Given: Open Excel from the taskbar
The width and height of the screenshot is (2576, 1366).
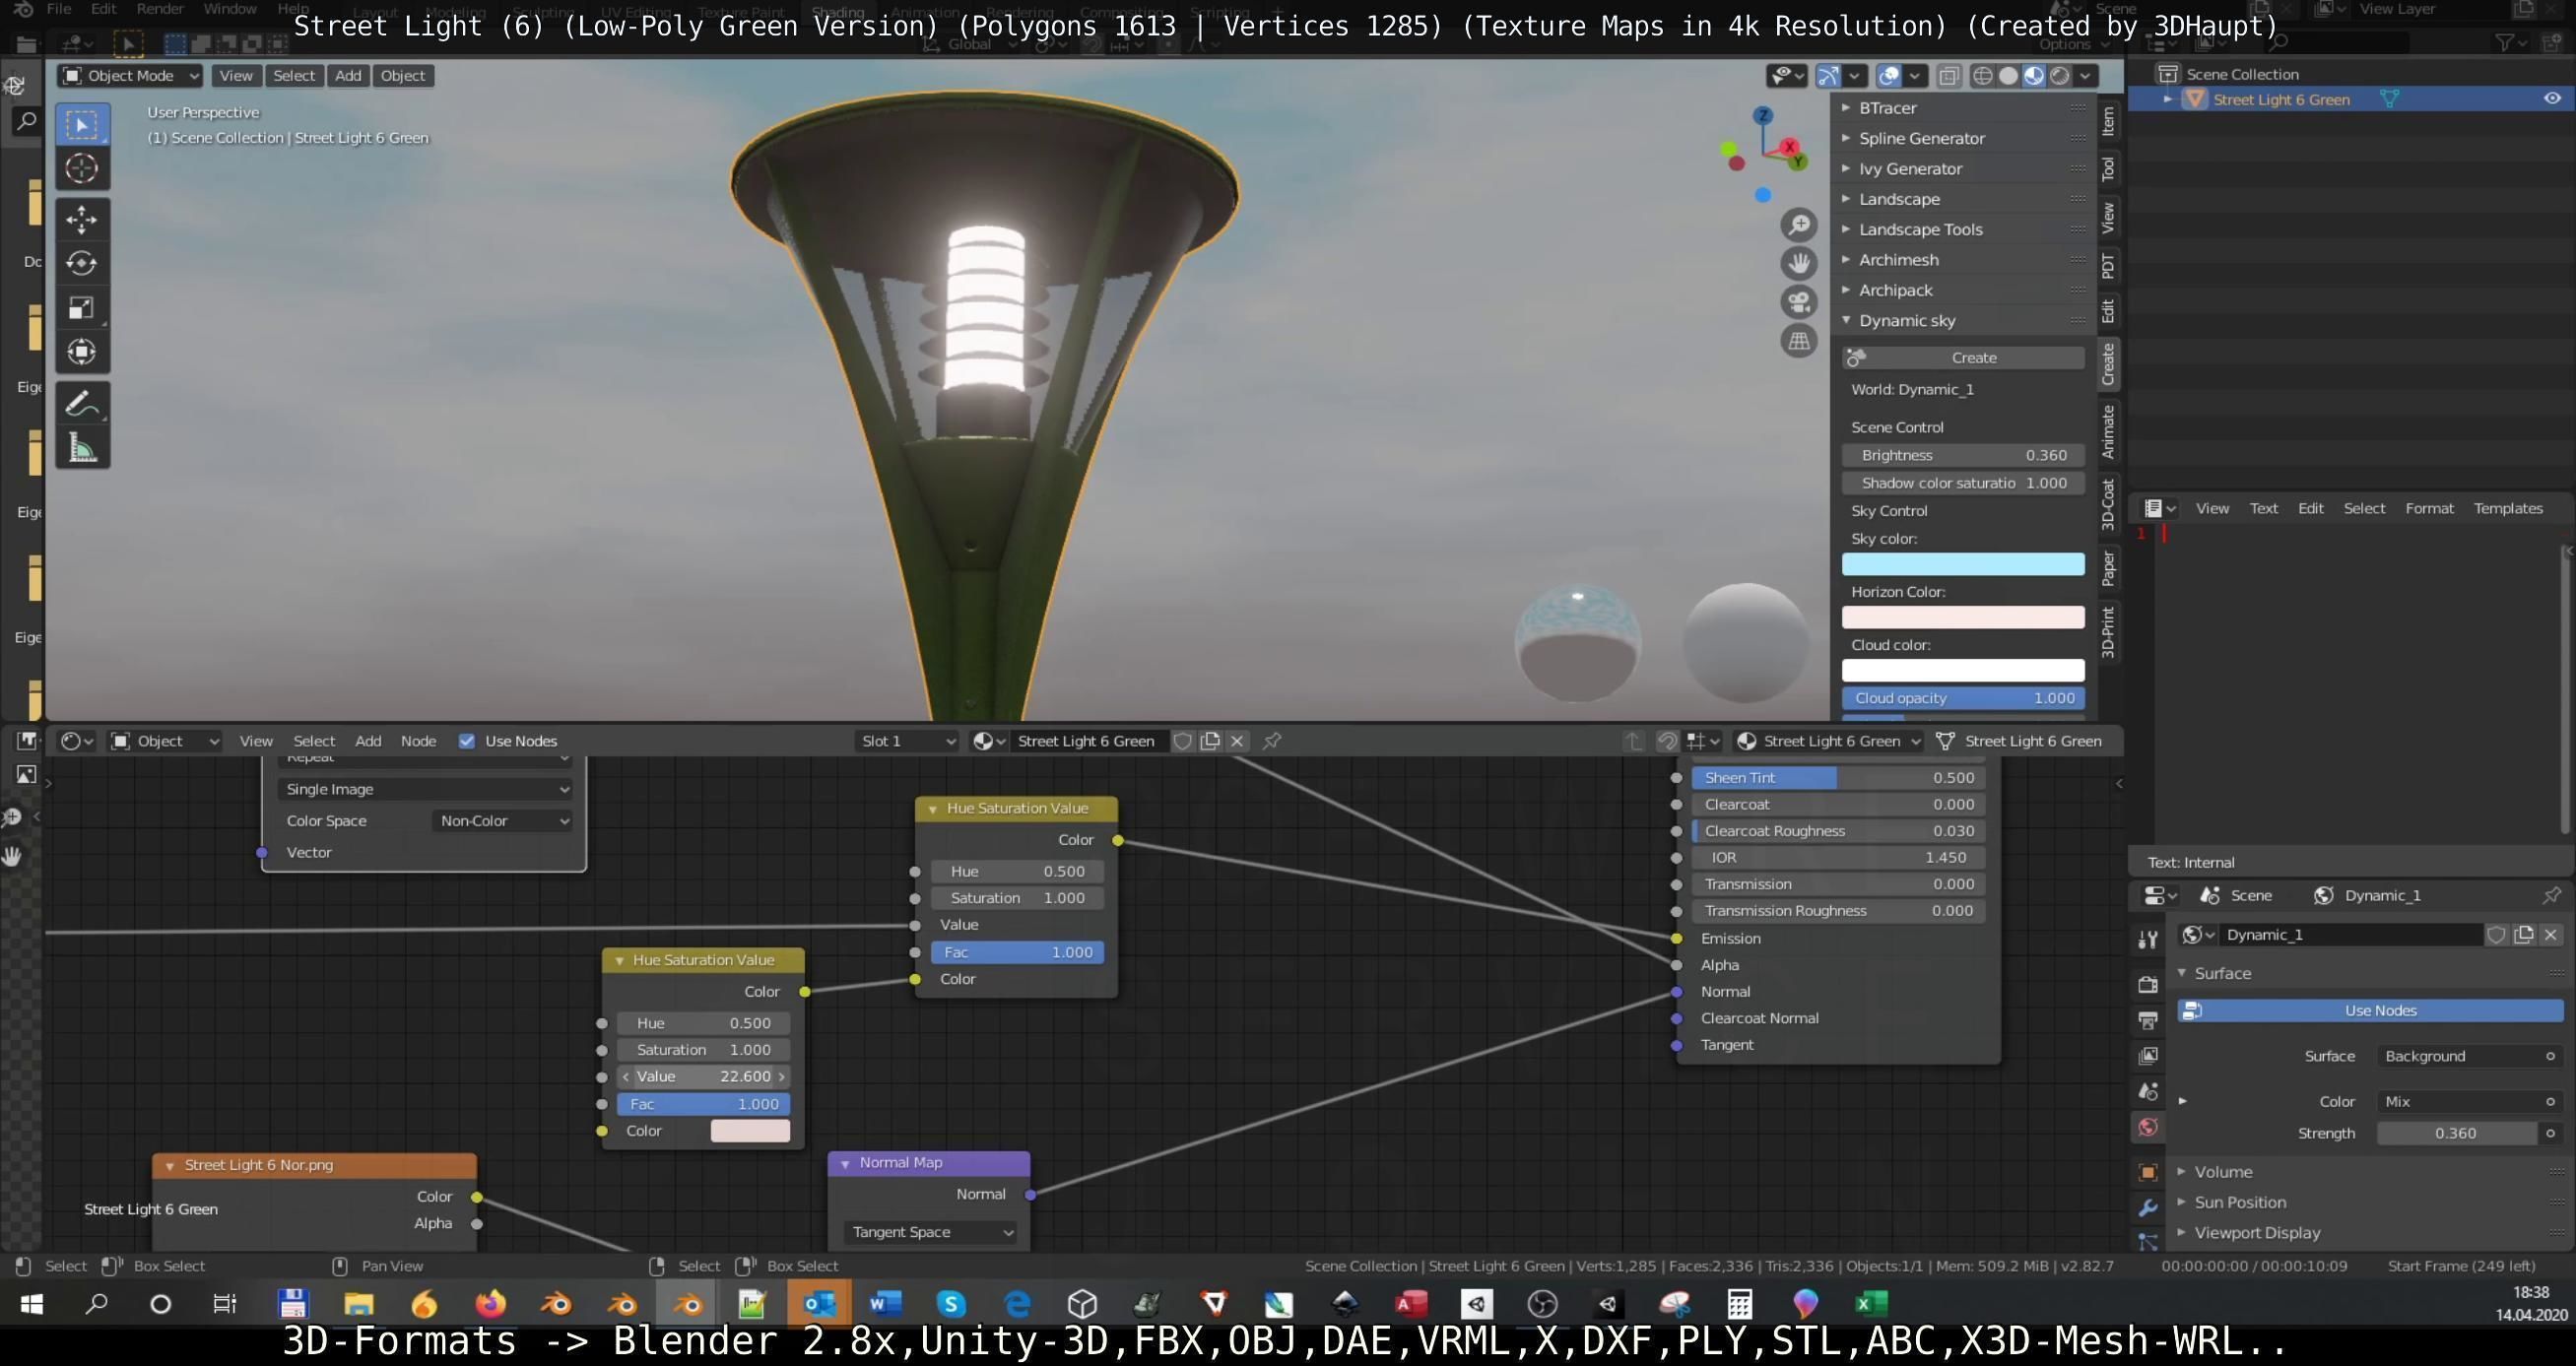Looking at the screenshot, I should pos(1870,1304).
